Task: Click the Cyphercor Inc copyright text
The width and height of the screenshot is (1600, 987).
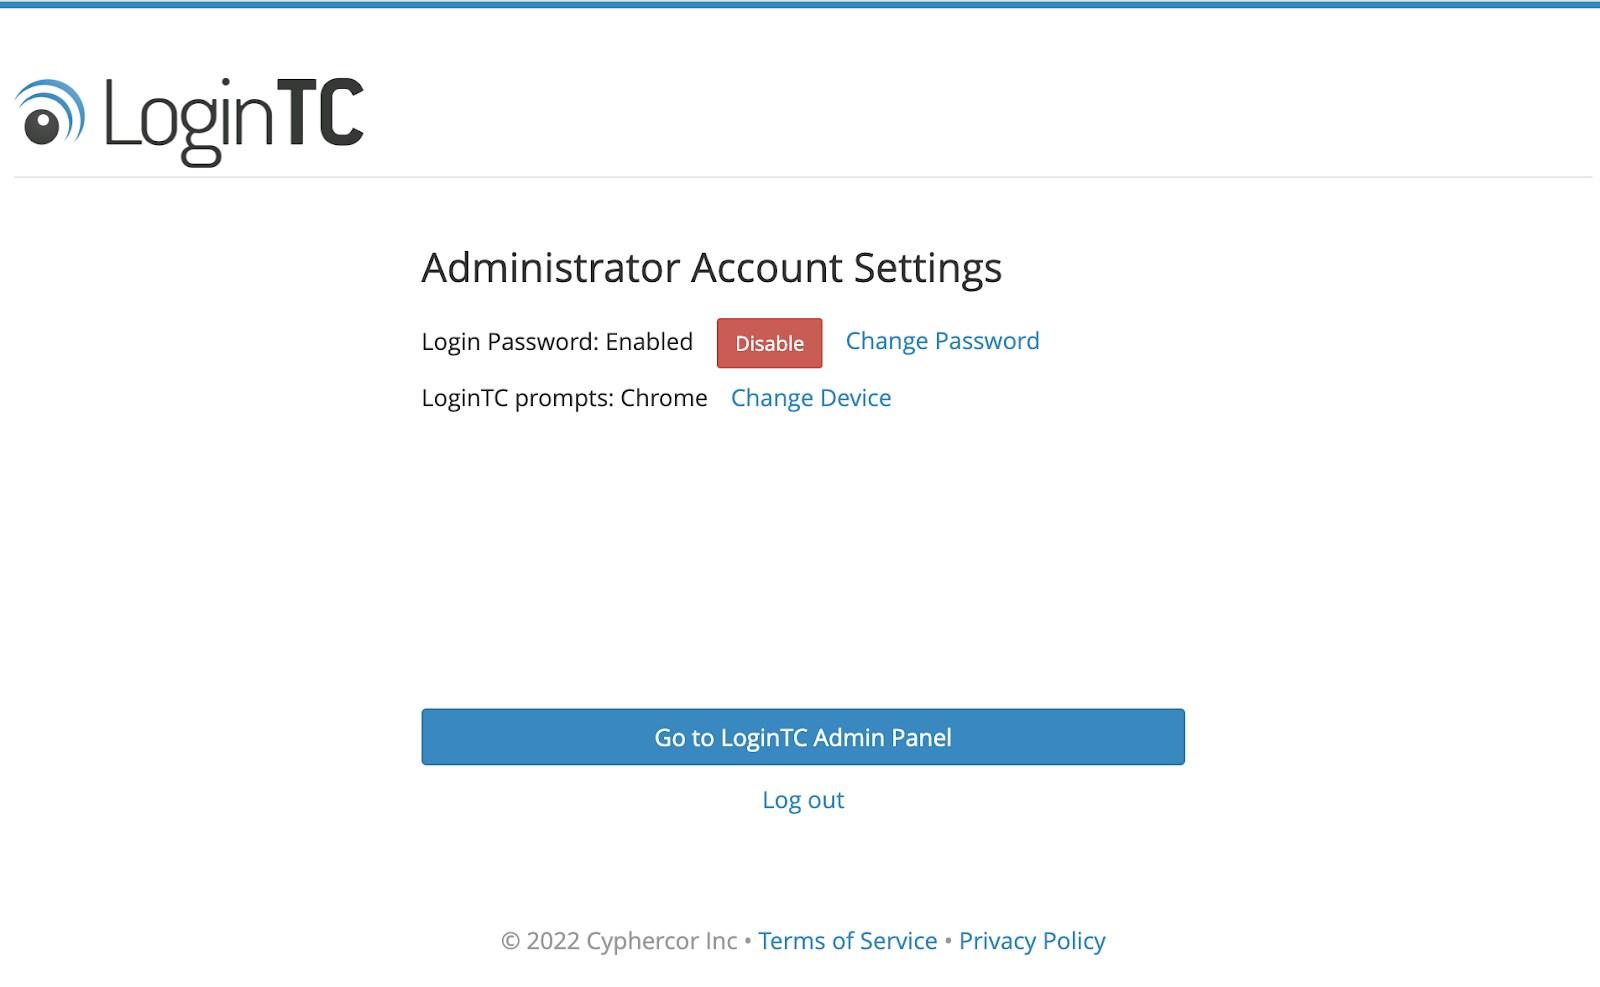Action: (619, 940)
